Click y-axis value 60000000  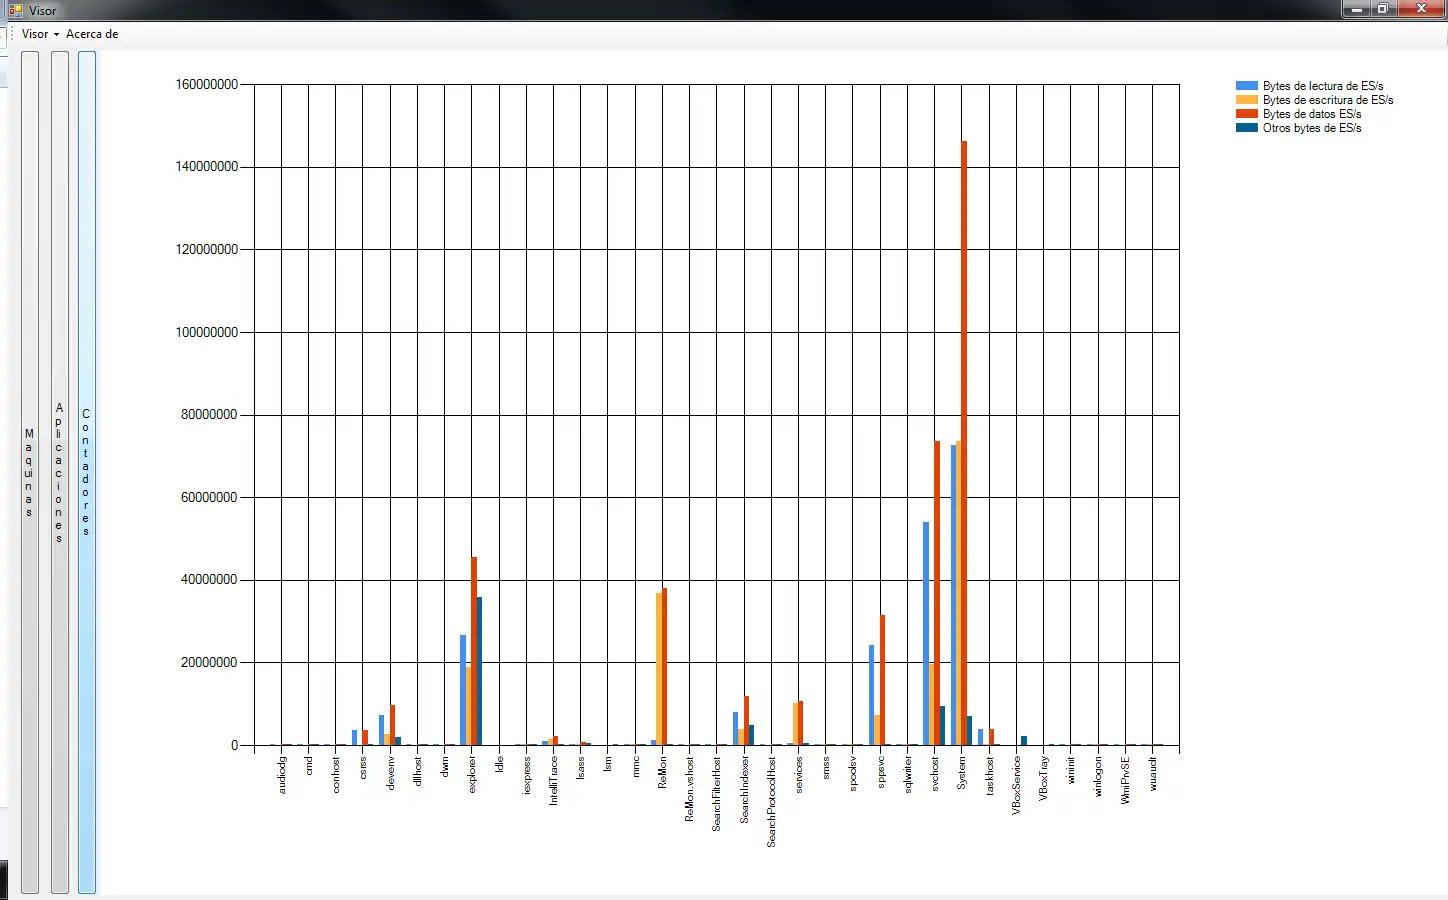point(209,498)
